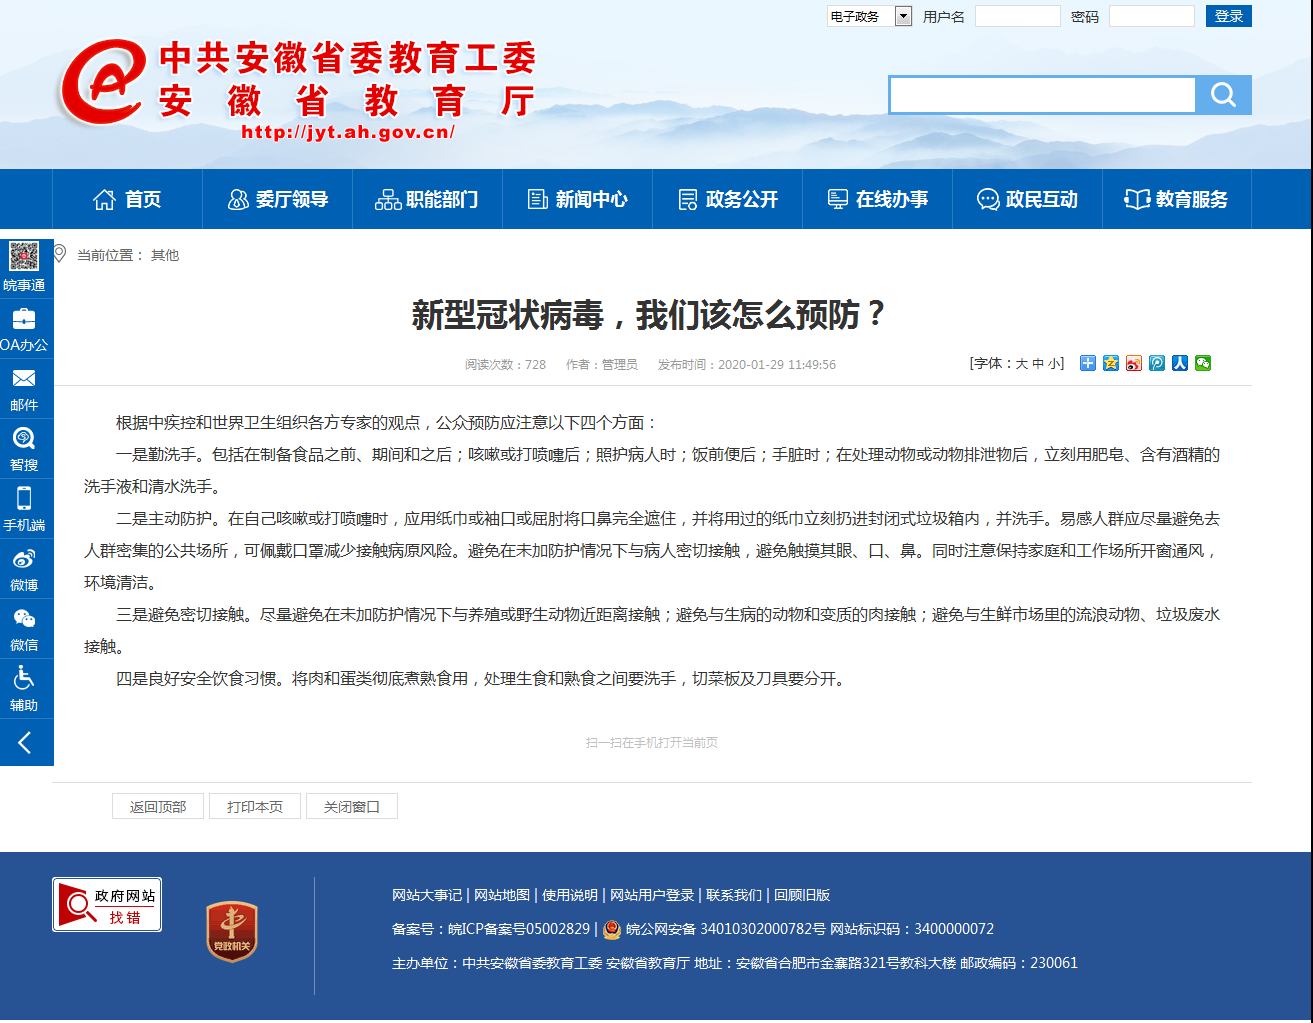Open 皖事通 QR code in sidebar
The width and height of the screenshot is (1313, 1023).
24,258
